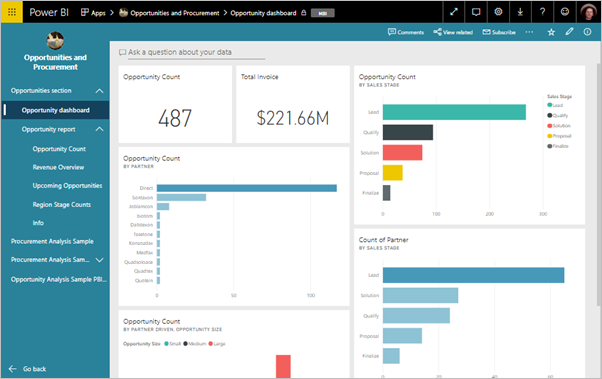Click the Opportunities and Procurement app logo
This screenshot has width=602, height=379.
pyautogui.click(x=55, y=41)
